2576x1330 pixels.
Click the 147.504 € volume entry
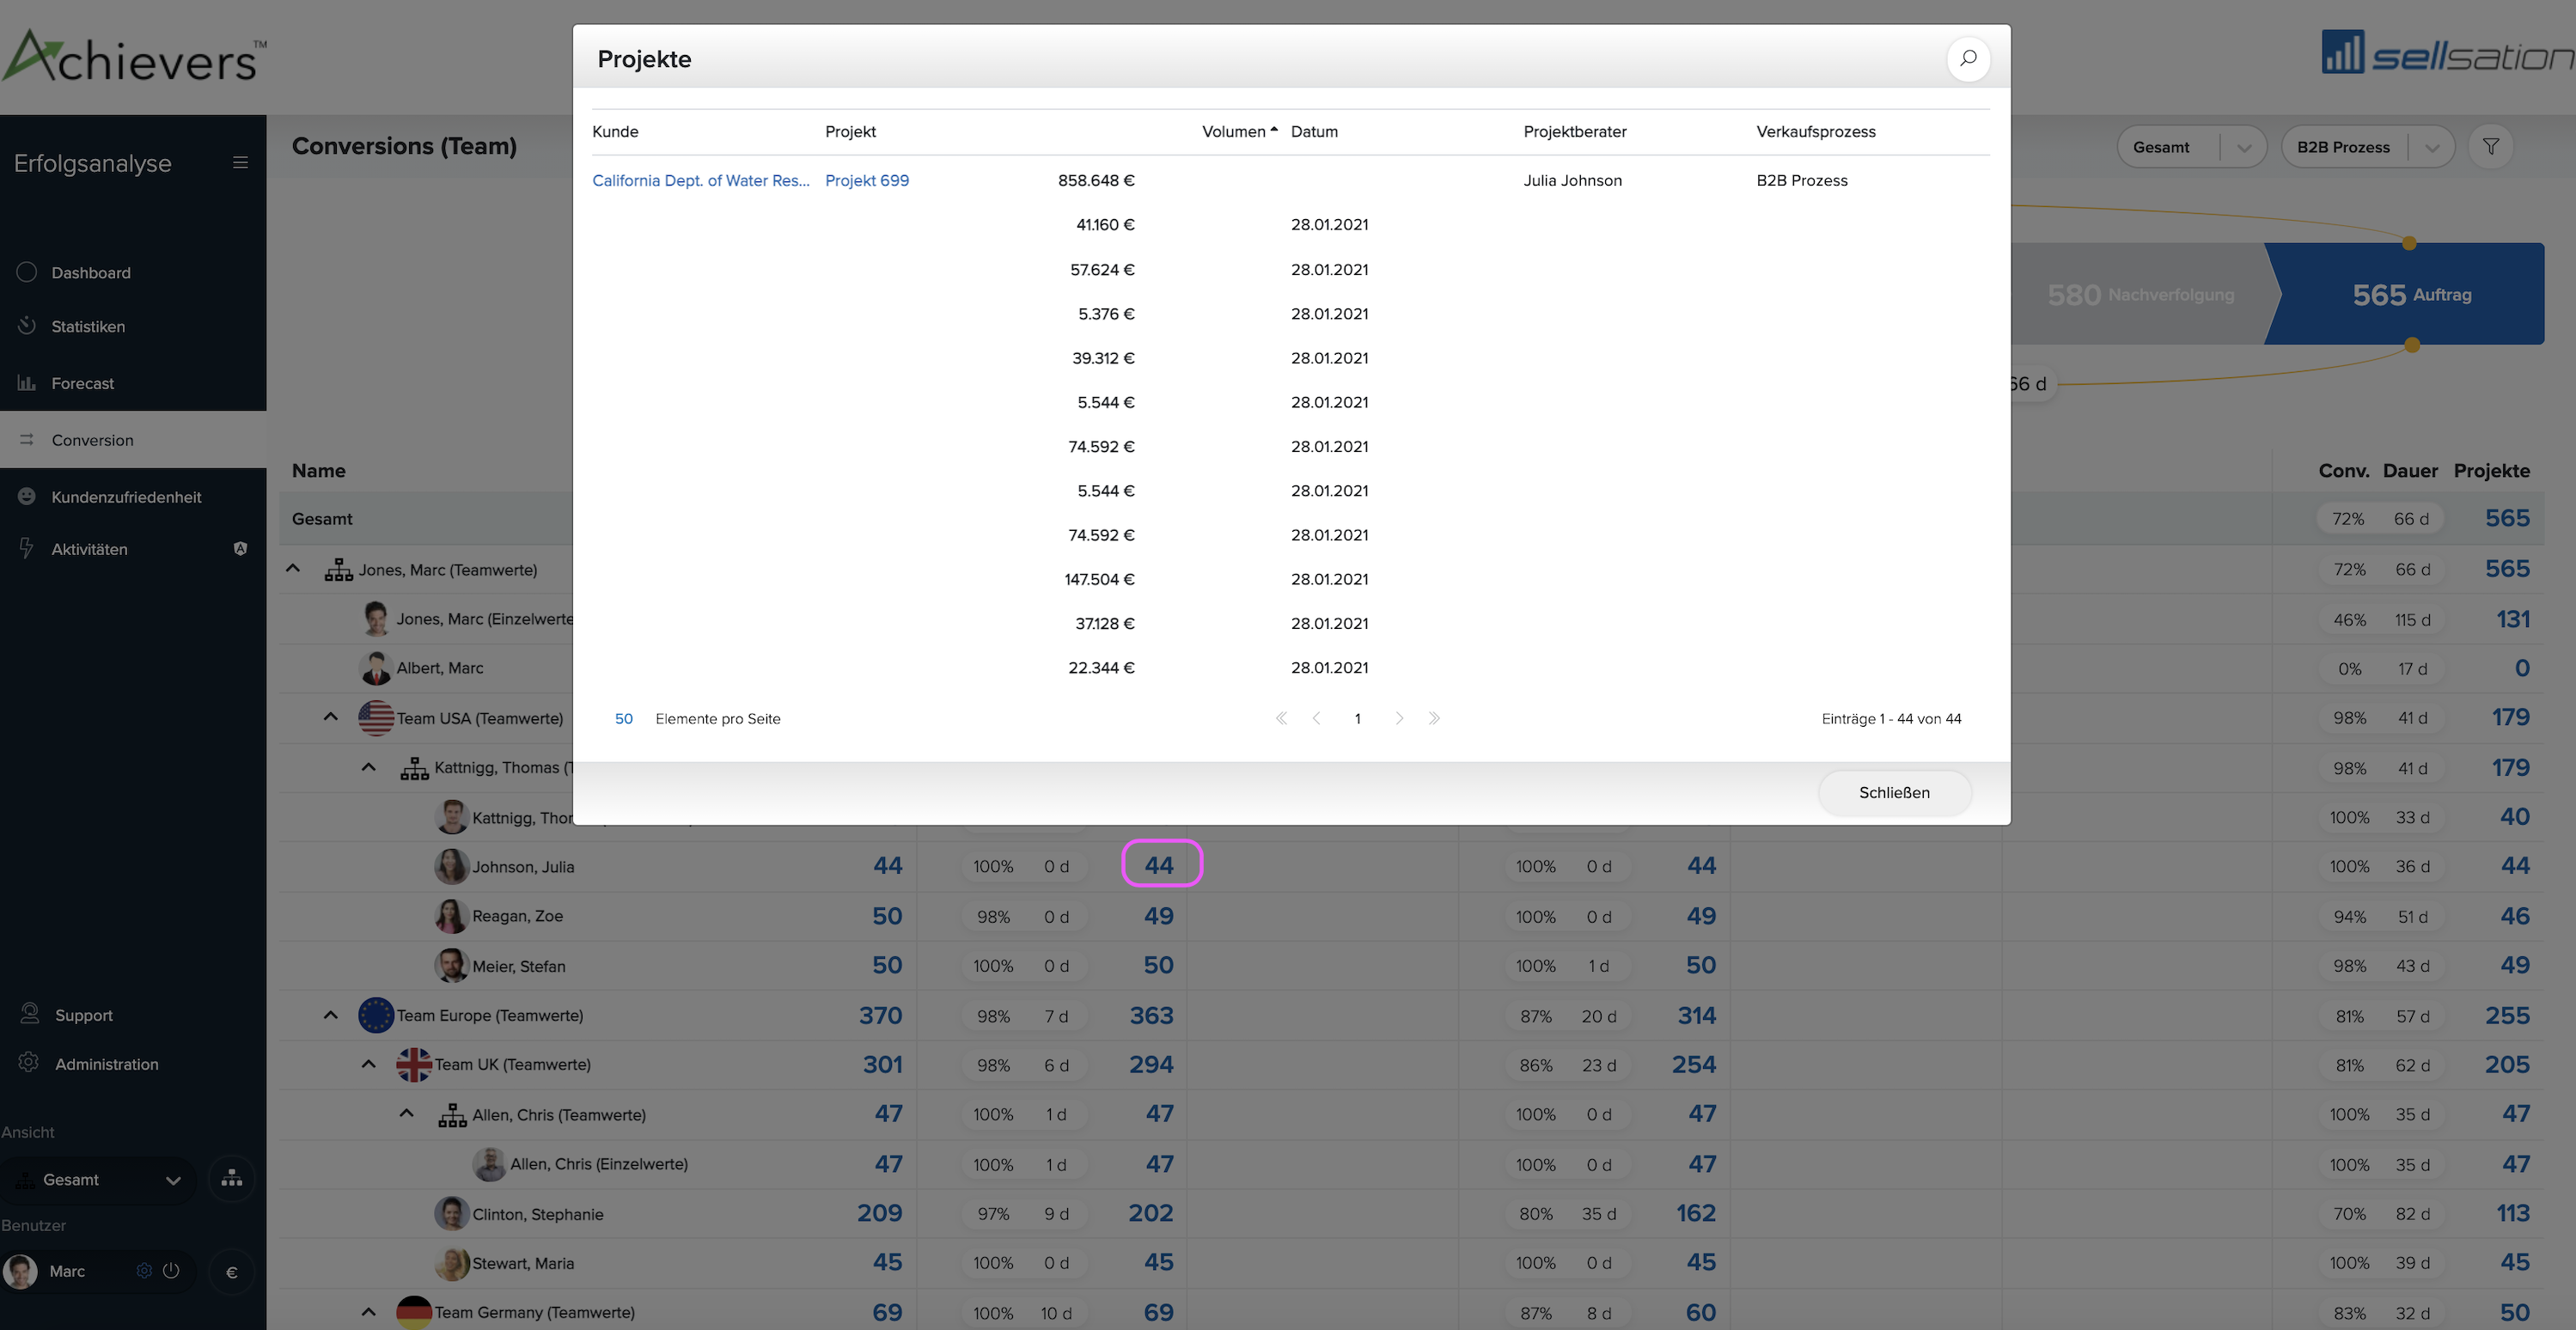[x=1099, y=579]
